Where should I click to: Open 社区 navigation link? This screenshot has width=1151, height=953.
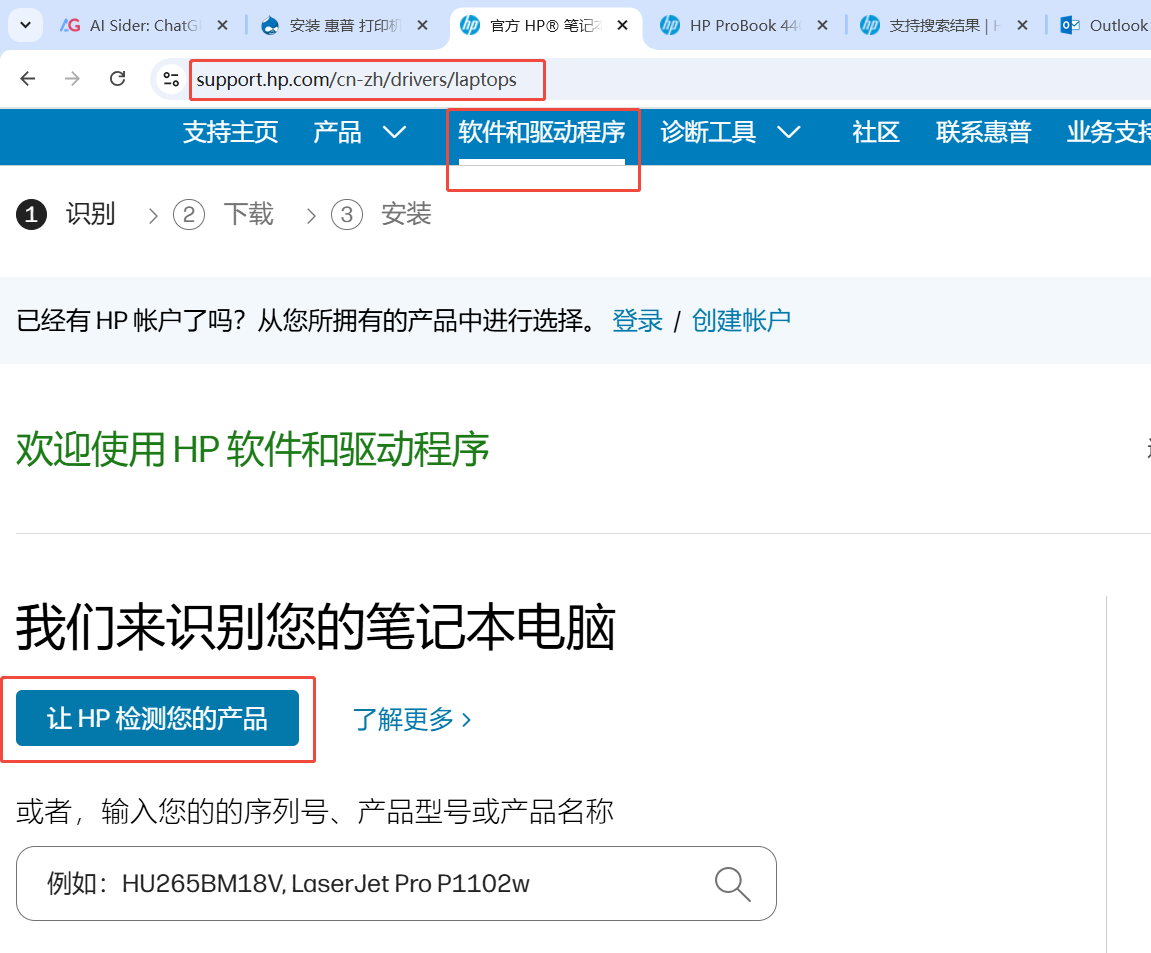pyautogui.click(x=876, y=132)
